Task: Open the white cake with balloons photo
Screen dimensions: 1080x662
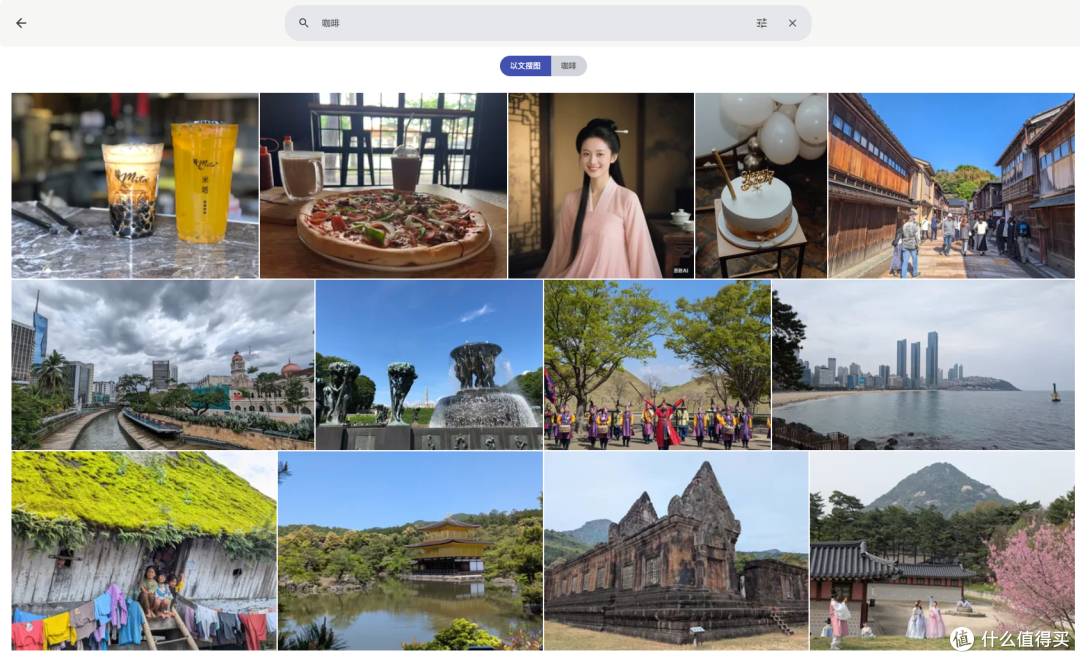Action: click(x=760, y=185)
